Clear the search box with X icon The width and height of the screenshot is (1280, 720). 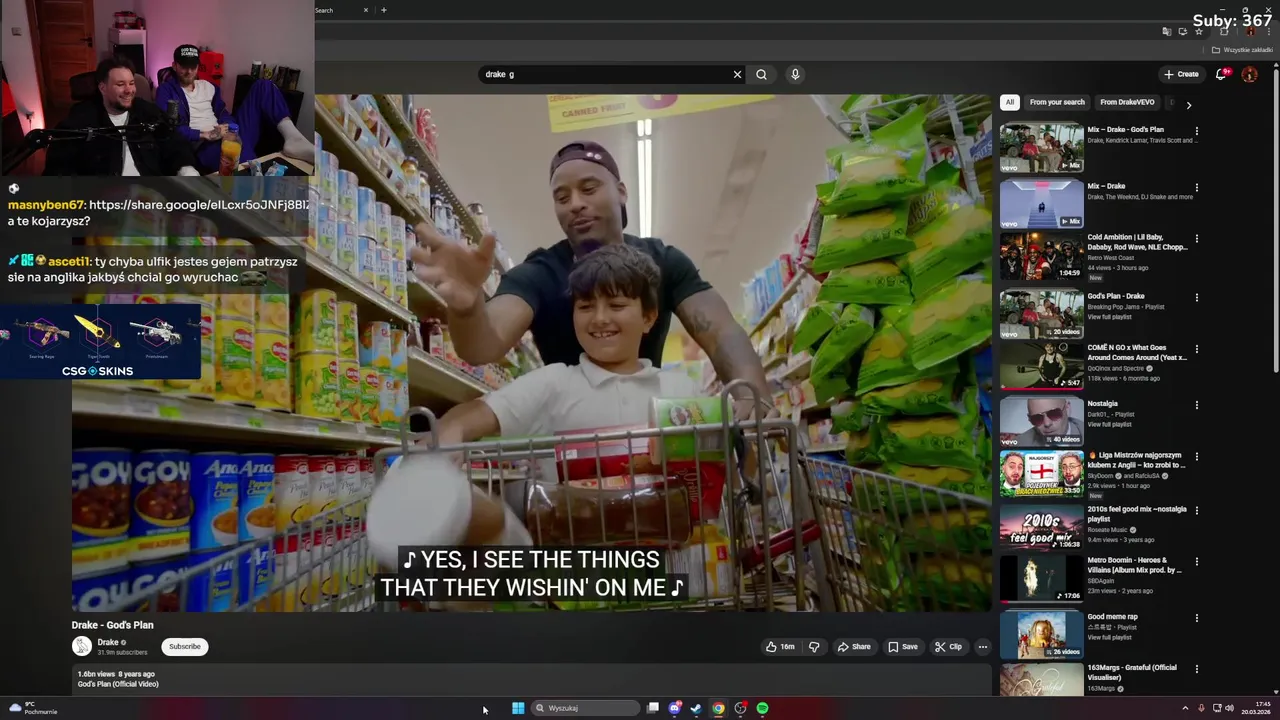point(737,74)
